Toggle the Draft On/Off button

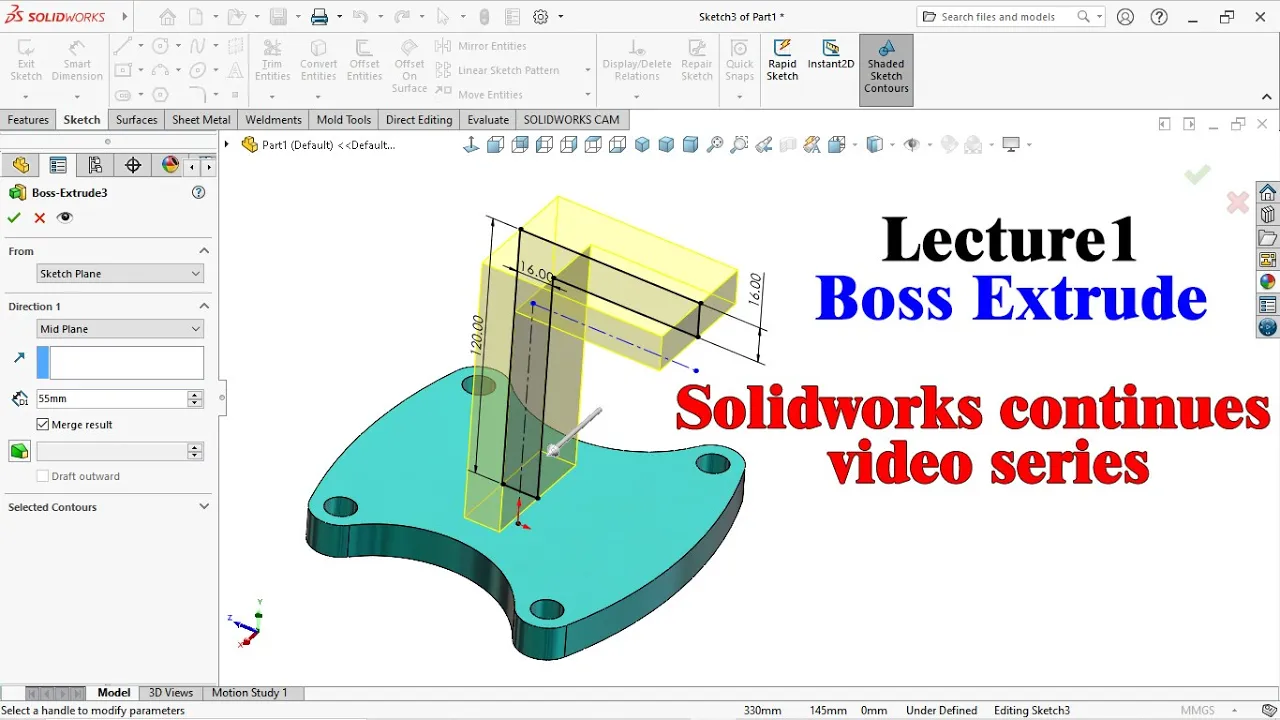point(19,451)
